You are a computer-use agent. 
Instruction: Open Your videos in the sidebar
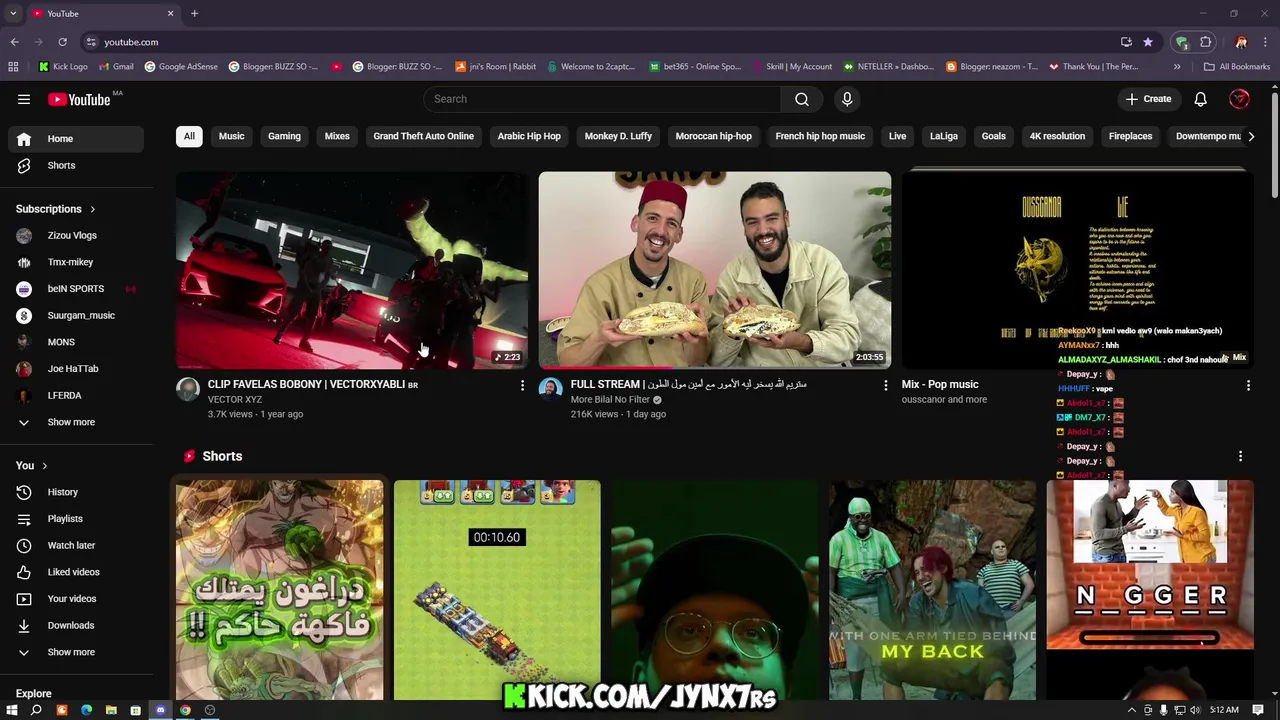[x=78, y=599]
